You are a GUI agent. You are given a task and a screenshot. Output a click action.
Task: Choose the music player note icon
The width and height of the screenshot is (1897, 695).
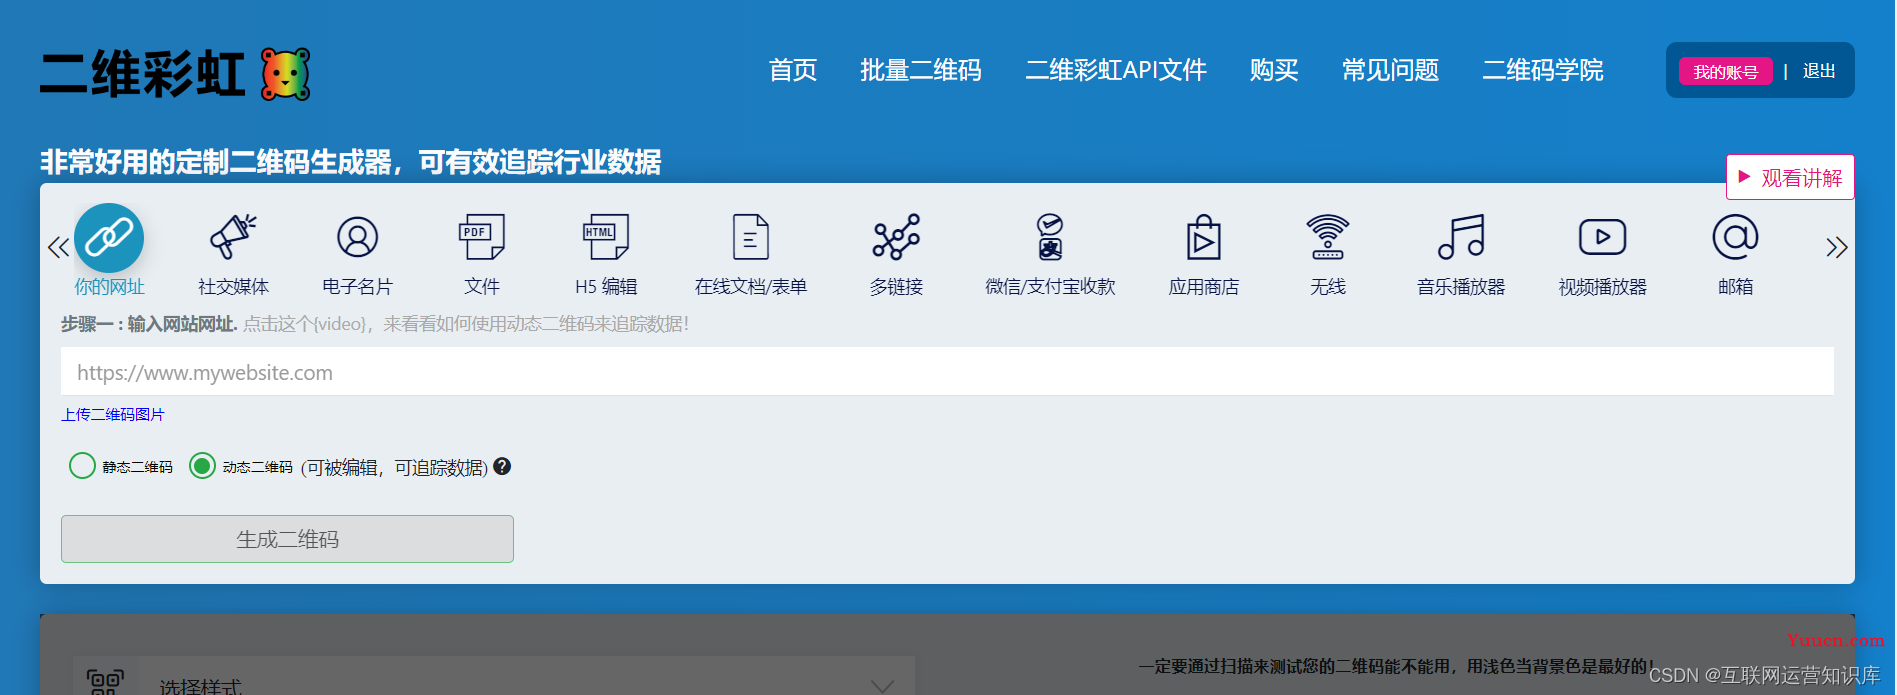coord(1461,237)
